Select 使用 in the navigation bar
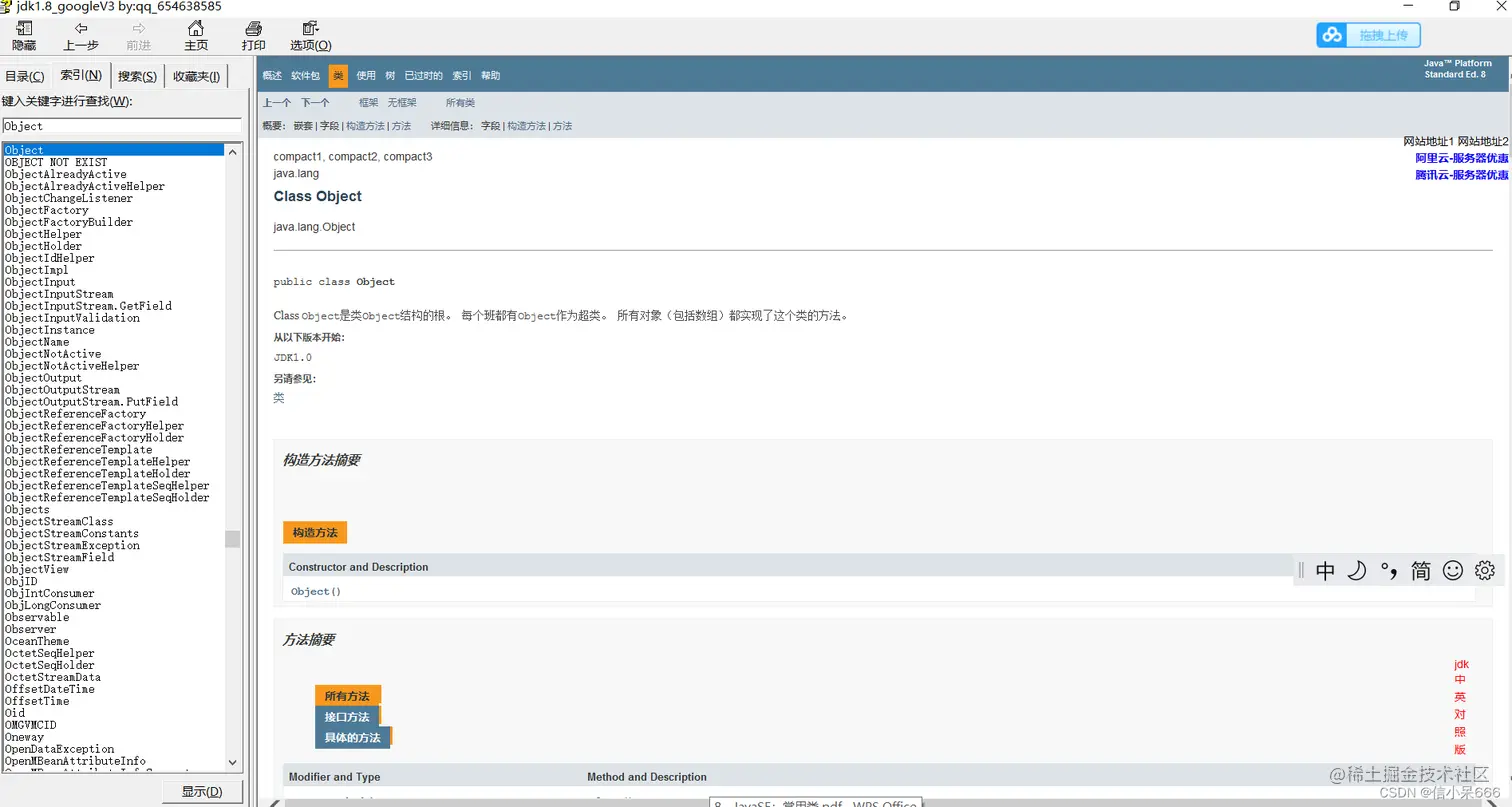This screenshot has width=1512, height=807. tap(367, 76)
